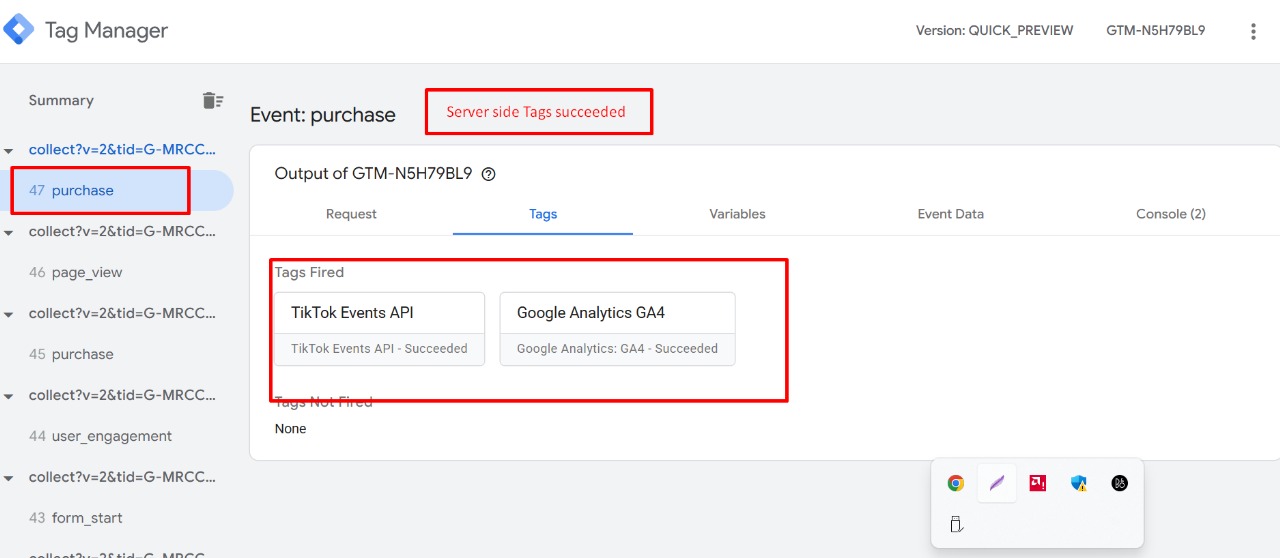Click the None text under Tags Not Fired
The width and height of the screenshot is (1280, 558).
291,429
